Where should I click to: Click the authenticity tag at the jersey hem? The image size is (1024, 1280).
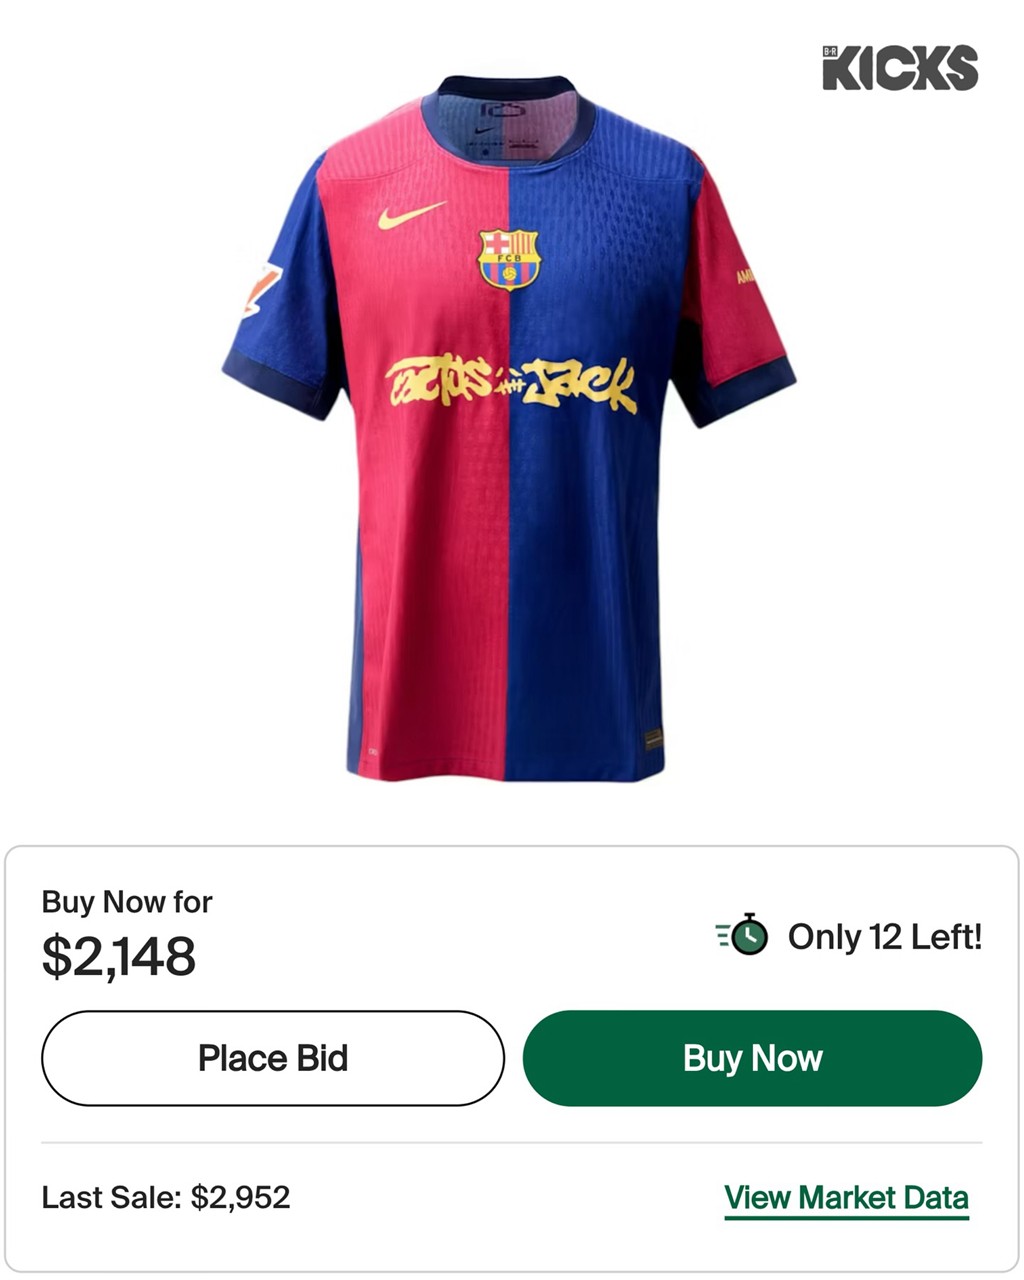point(652,741)
